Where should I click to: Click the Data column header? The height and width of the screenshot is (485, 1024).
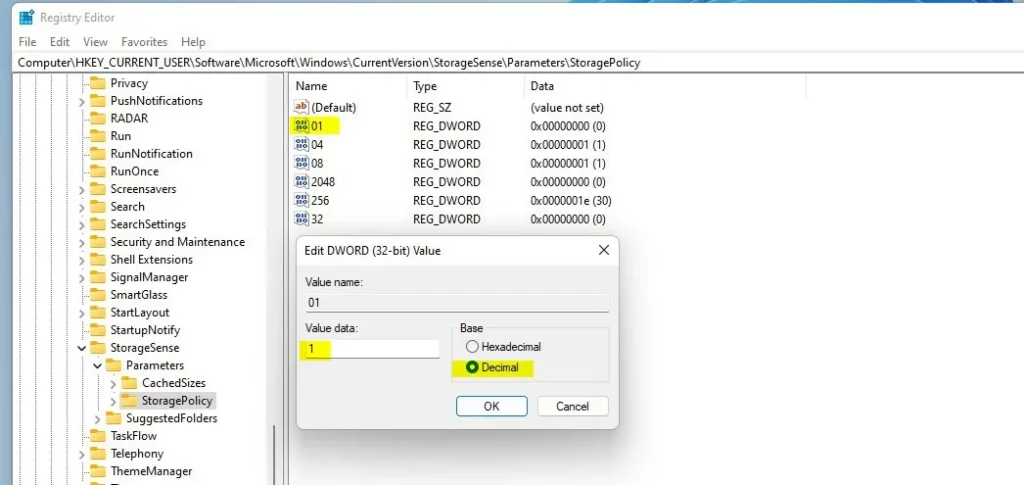665,86
